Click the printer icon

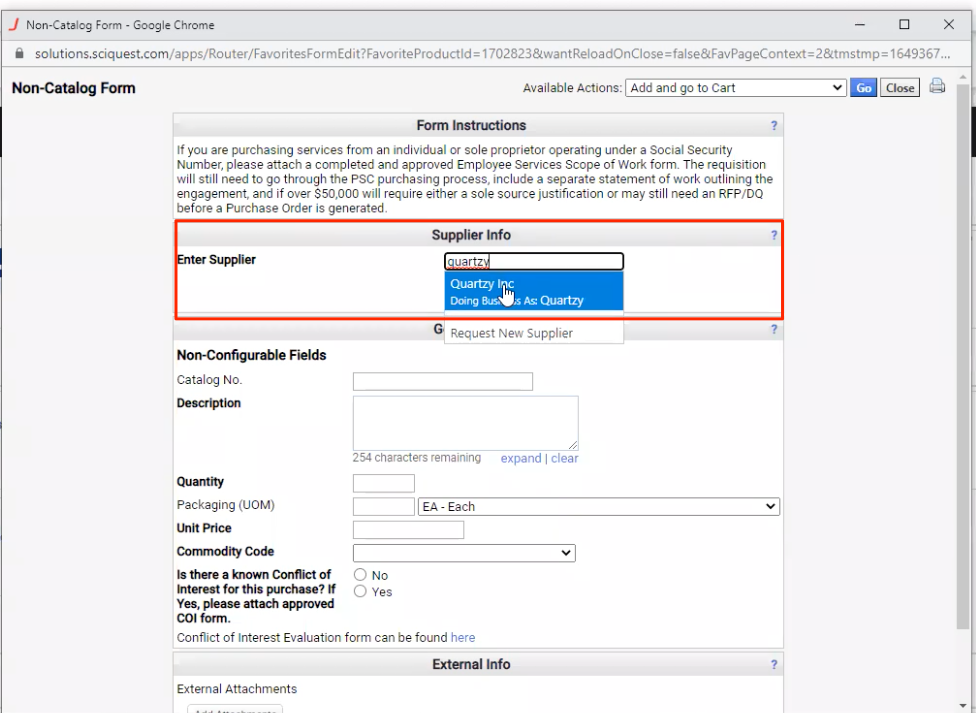[937, 86]
